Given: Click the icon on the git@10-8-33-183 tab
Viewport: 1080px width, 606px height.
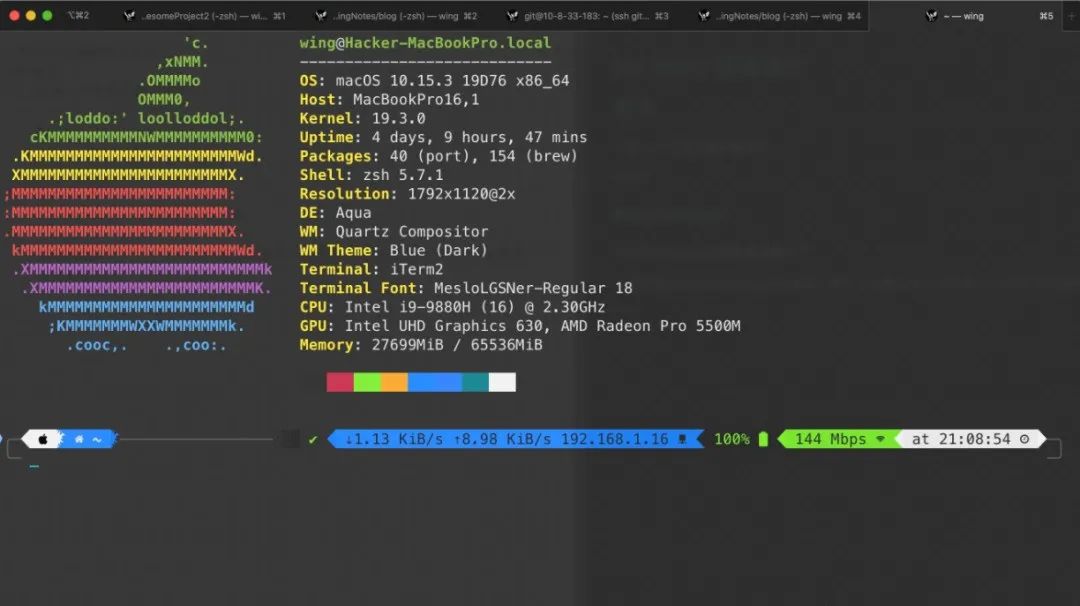Looking at the screenshot, I should click(512, 15).
